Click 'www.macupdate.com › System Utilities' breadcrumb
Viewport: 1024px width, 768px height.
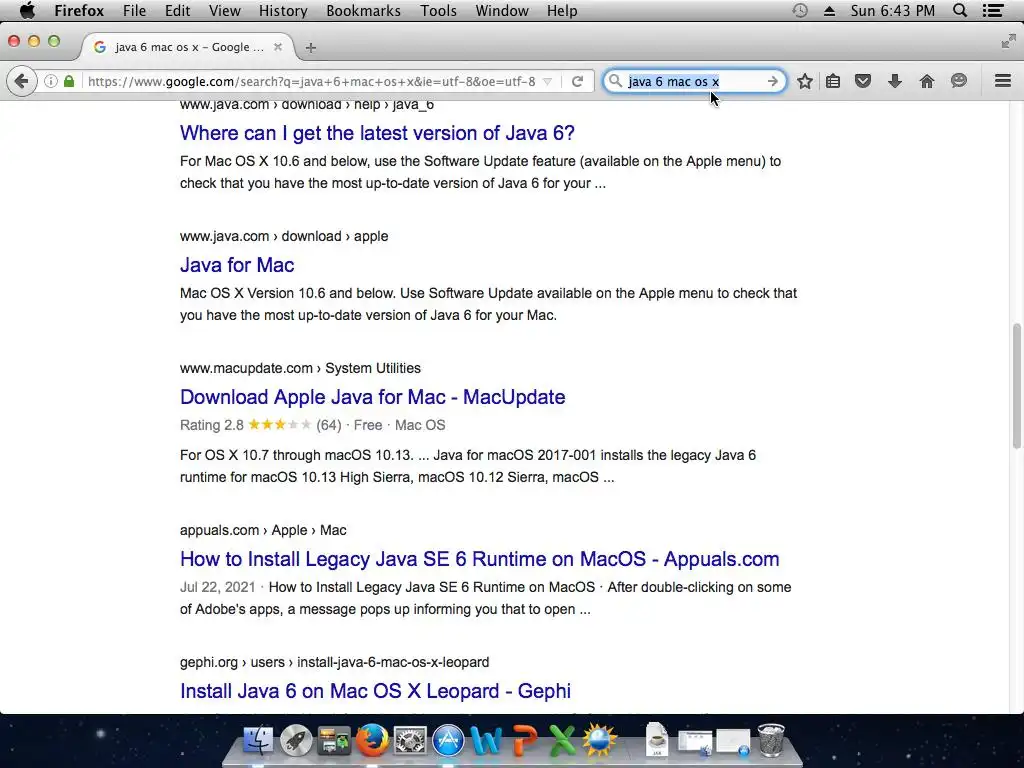pos(300,368)
